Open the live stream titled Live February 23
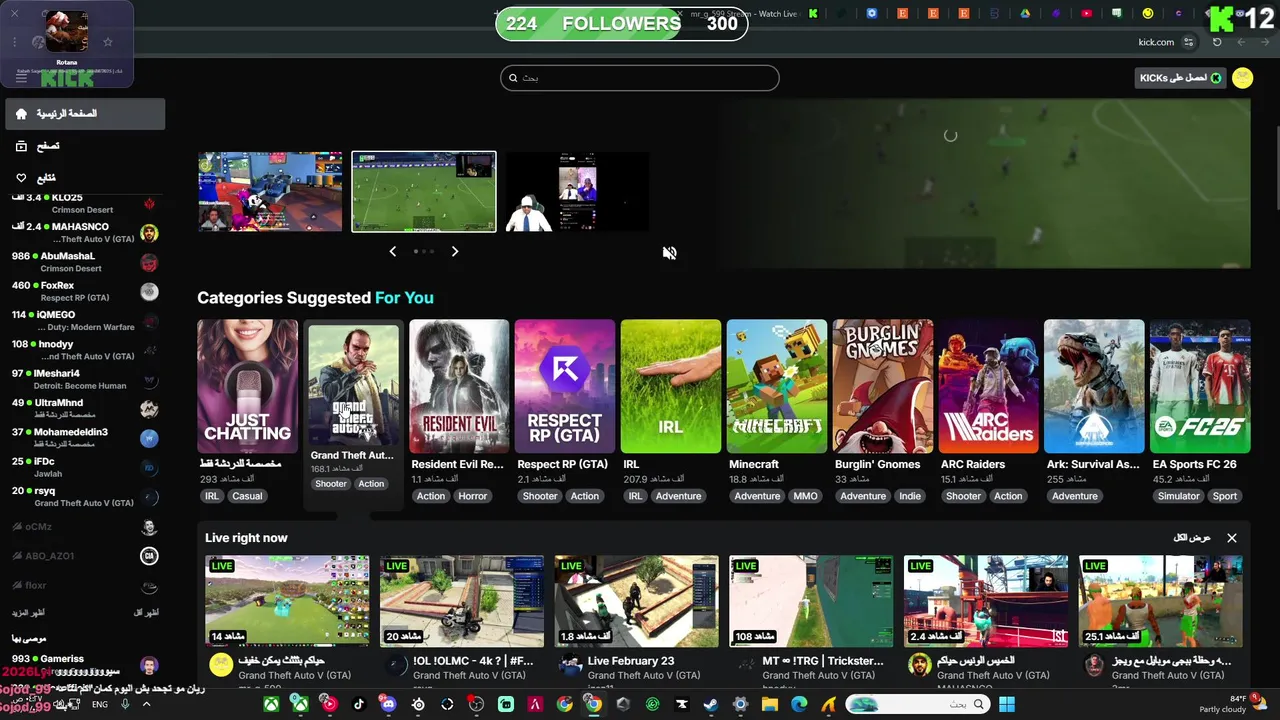The height and width of the screenshot is (720, 1280). click(631, 661)
